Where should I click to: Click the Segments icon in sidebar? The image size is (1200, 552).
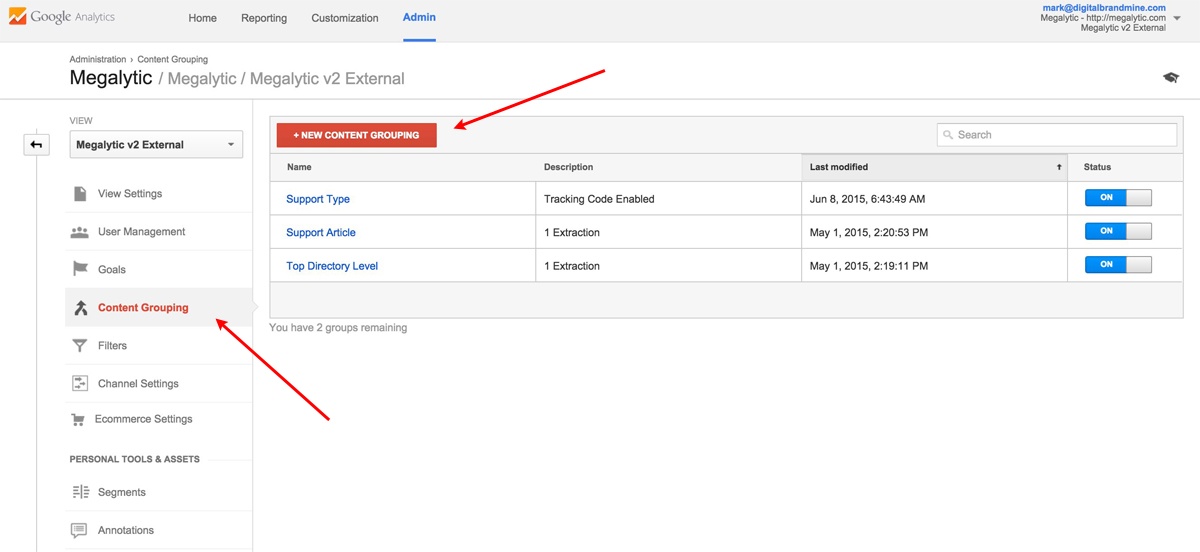coord(80,492)
